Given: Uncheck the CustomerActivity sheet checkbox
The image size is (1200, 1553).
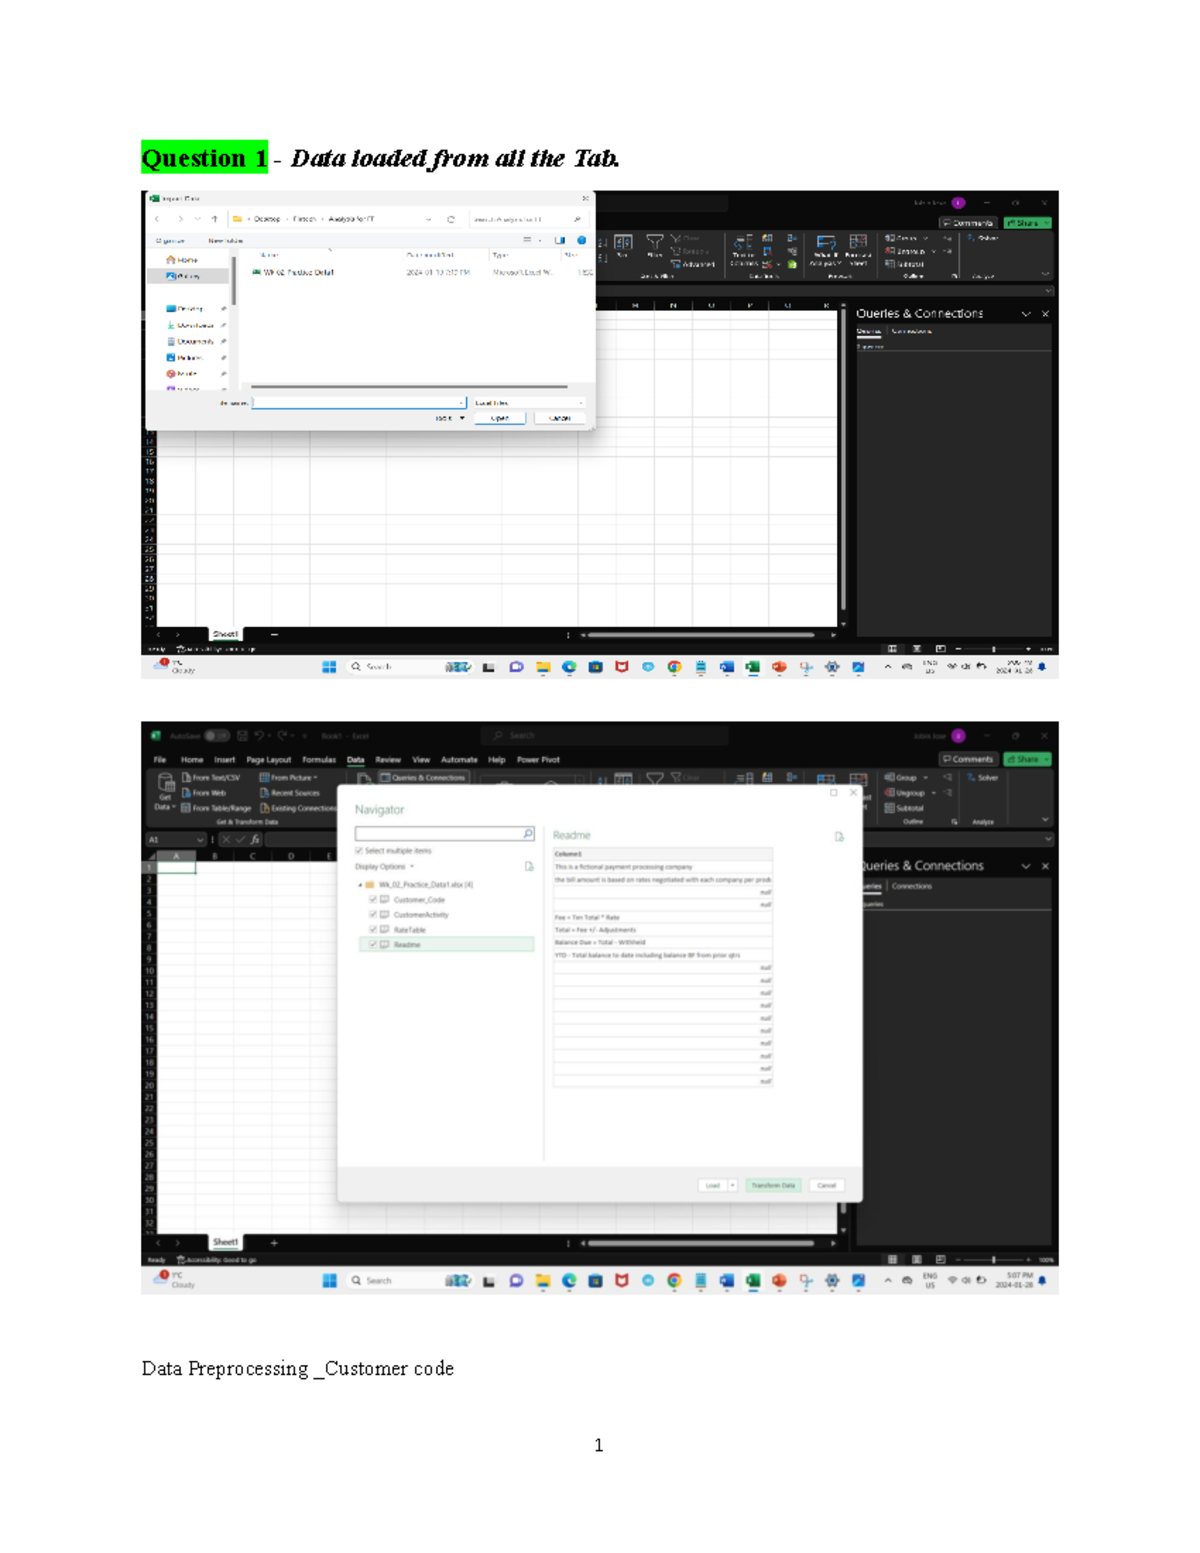Looking at the screenshot, I should click(x=373, y=915).
